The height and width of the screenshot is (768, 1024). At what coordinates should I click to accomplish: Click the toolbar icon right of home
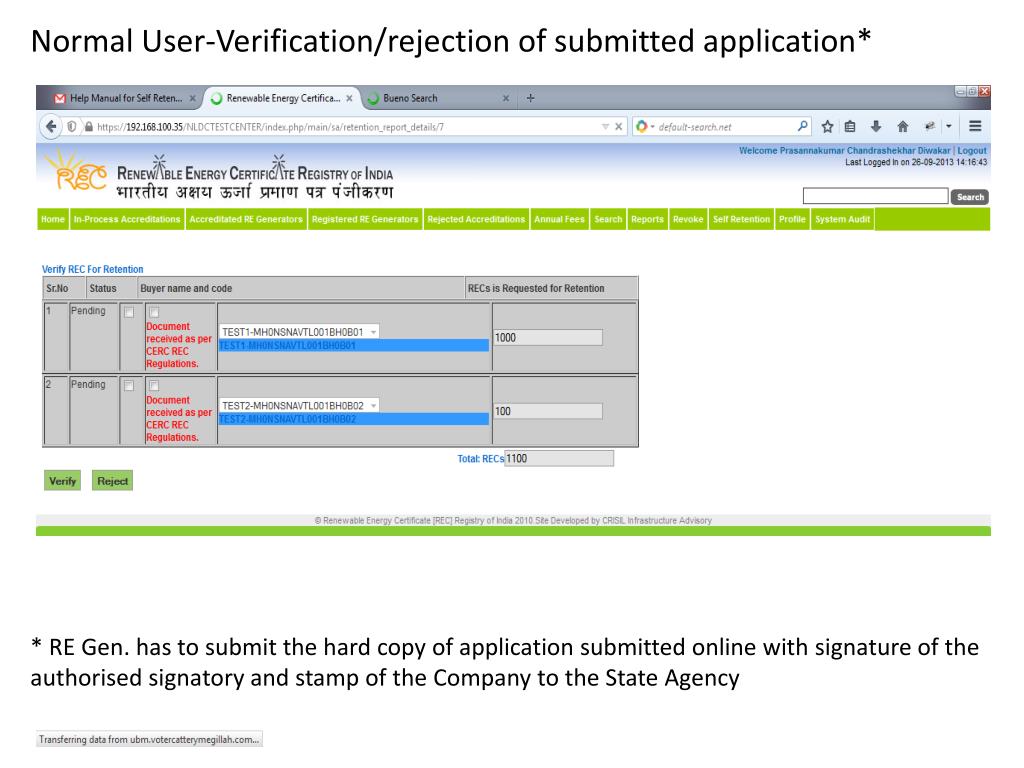point(929,127)
